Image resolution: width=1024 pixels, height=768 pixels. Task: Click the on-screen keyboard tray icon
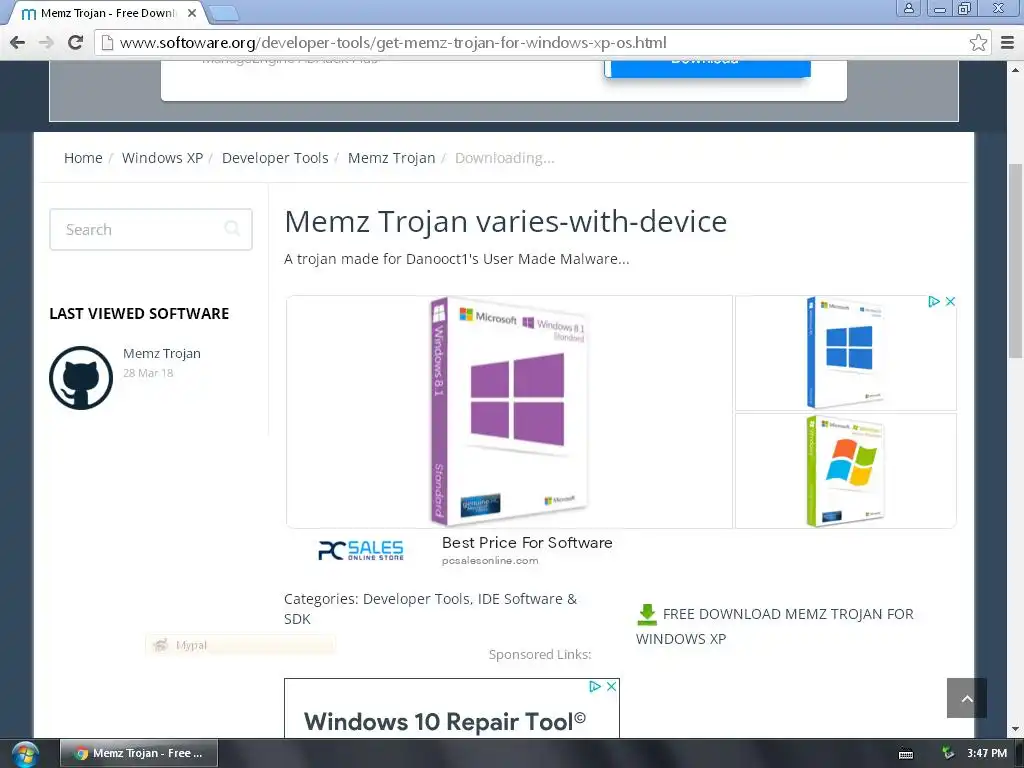[906, 754]
